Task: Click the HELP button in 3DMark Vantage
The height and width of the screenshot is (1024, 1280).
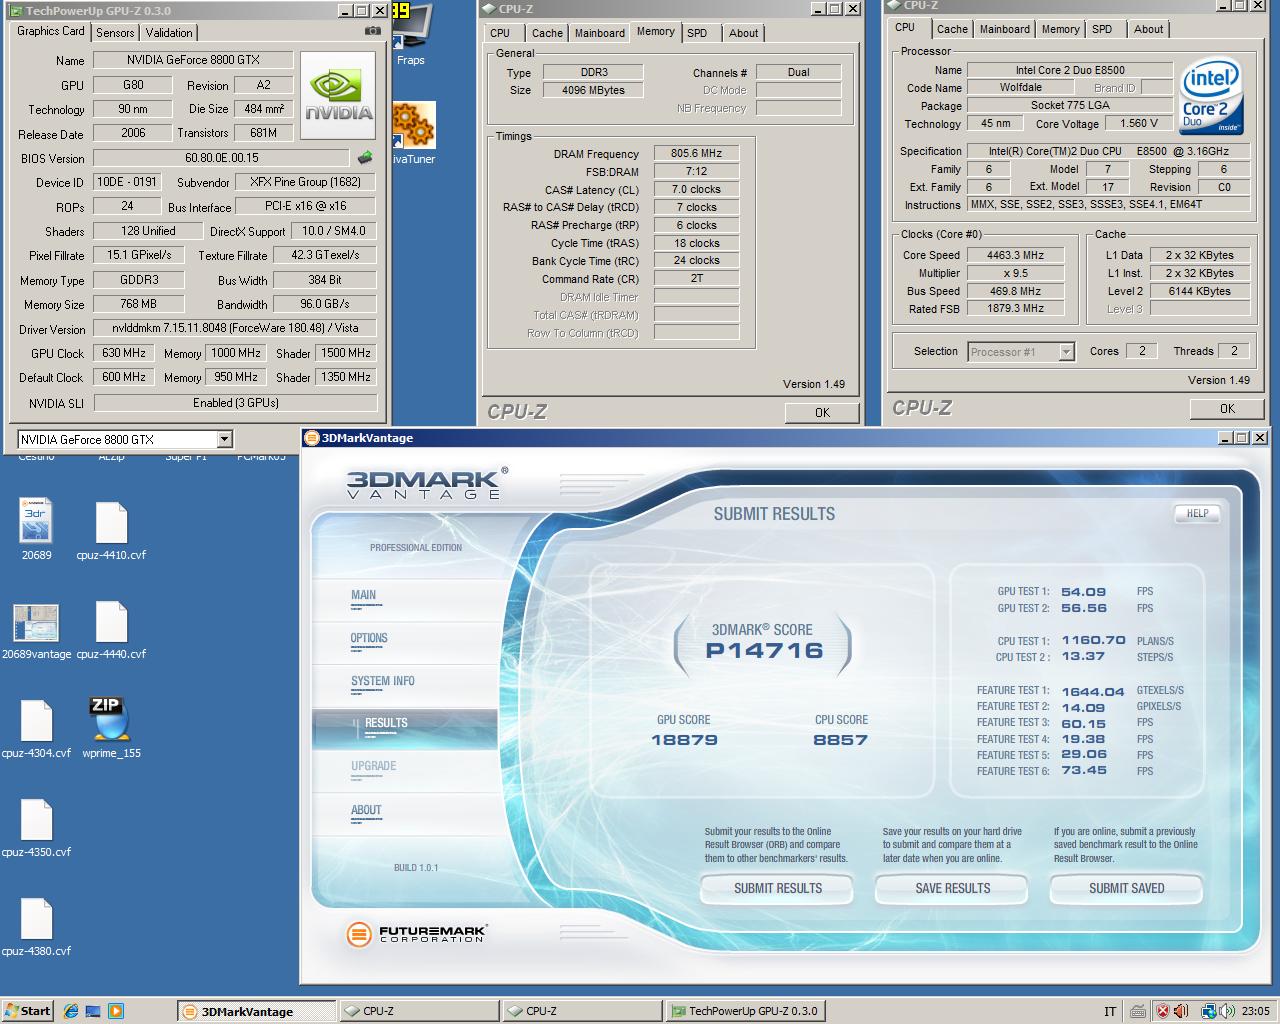Action: click(1197, 513)
